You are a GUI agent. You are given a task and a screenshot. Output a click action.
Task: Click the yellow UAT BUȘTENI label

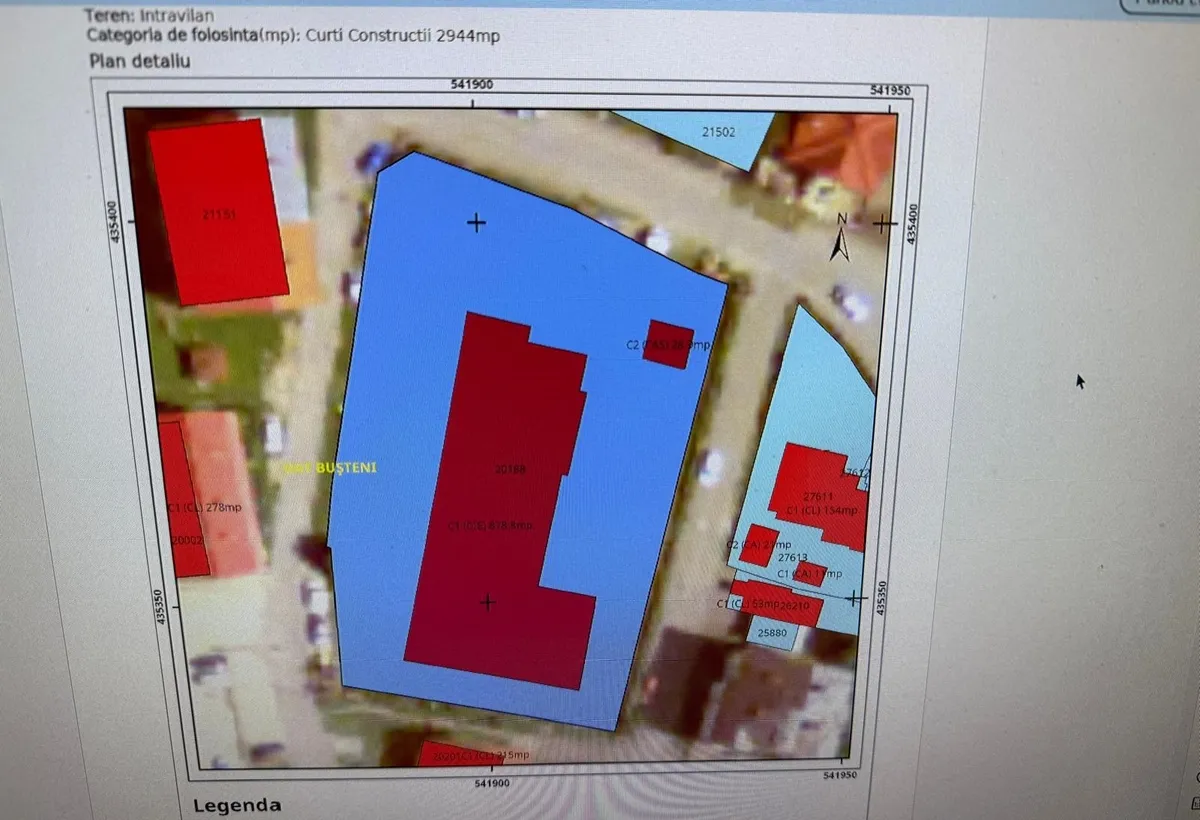point(329,468)
